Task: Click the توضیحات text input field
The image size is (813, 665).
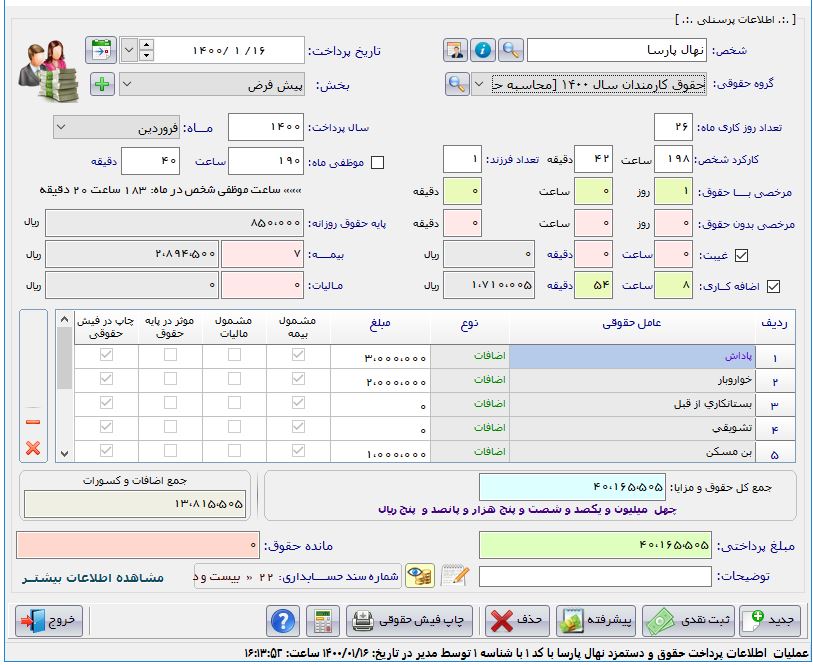Action: coord(594,576)
